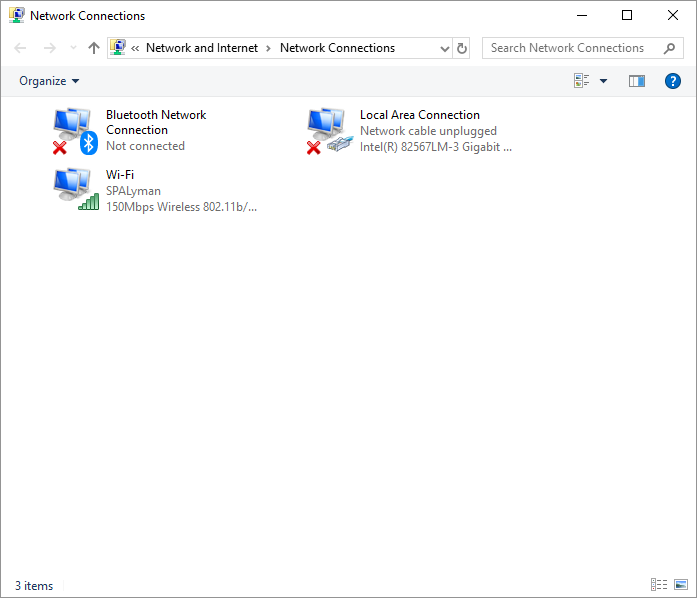697x598 pixels.
Task: Click the search magnifier icon
Action: (669, 48)
